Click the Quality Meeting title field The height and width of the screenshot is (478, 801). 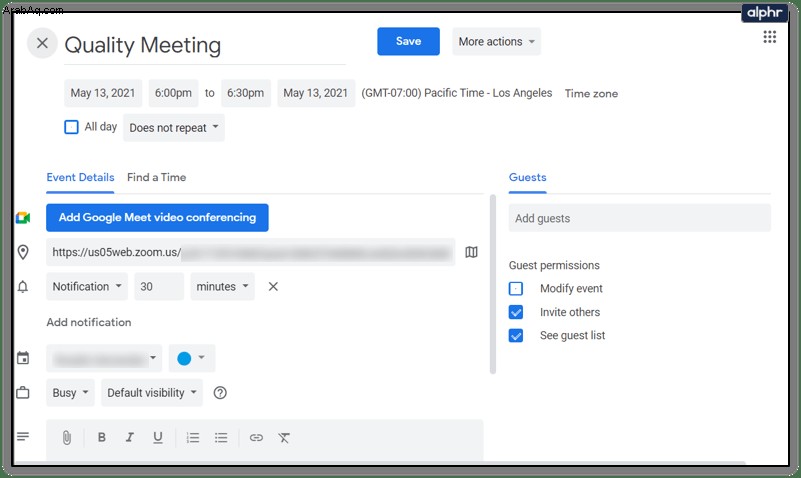pos(205,45)
